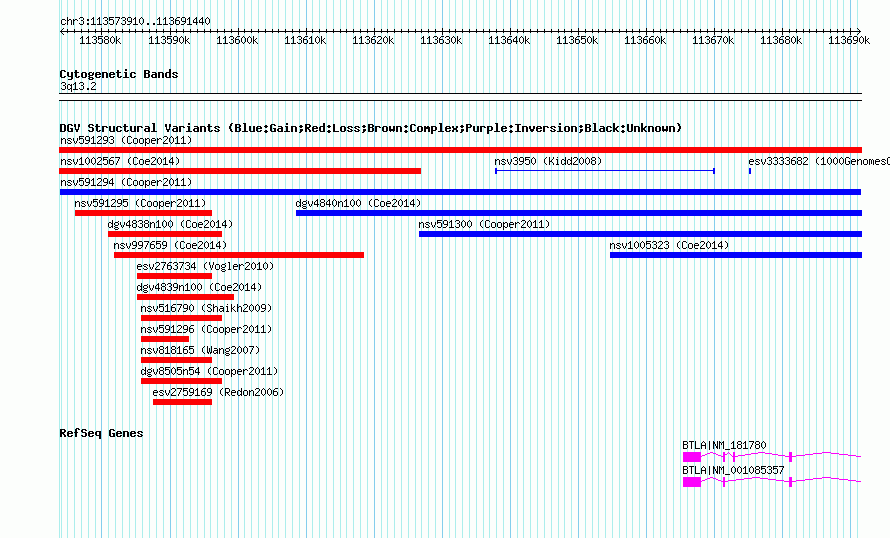Click the dgv4839n100 (Coe2014) label
Viewport: 890px width, 538px height.
199,287
